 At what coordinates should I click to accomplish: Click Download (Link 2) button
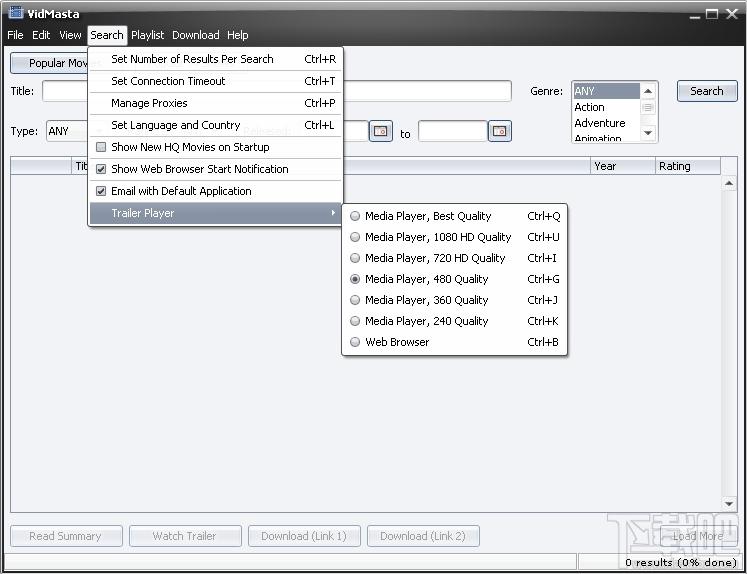(423, 536)
